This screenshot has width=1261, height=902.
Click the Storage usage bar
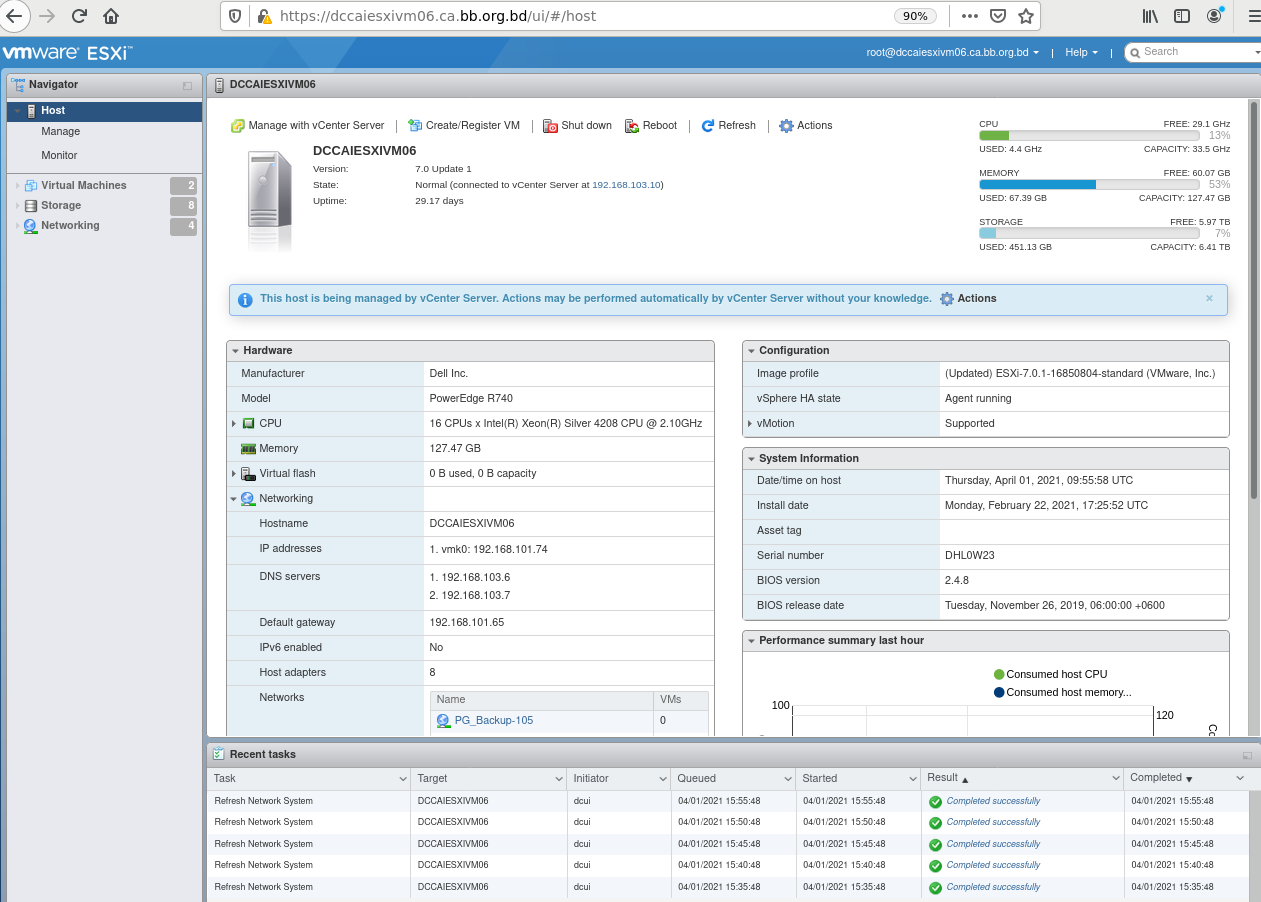[x=1089, y=234]
